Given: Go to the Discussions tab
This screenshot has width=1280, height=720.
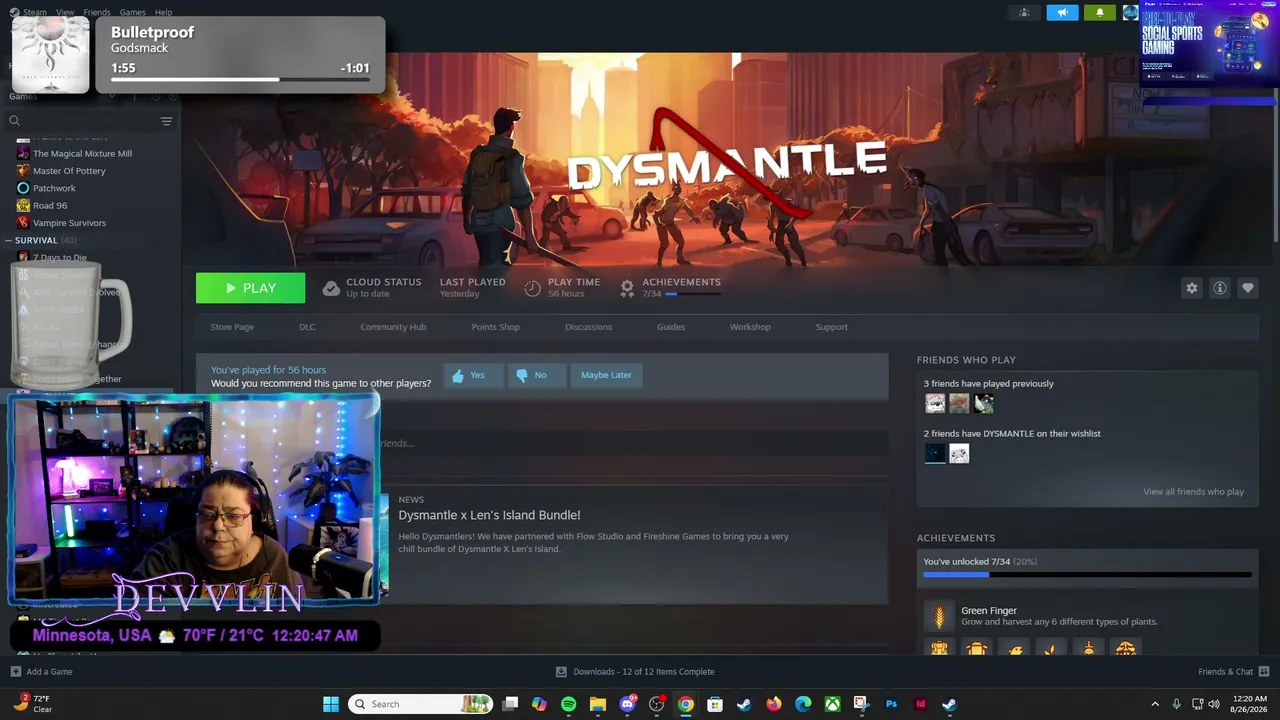Looking at the screenshot, I should click(588, 327).
